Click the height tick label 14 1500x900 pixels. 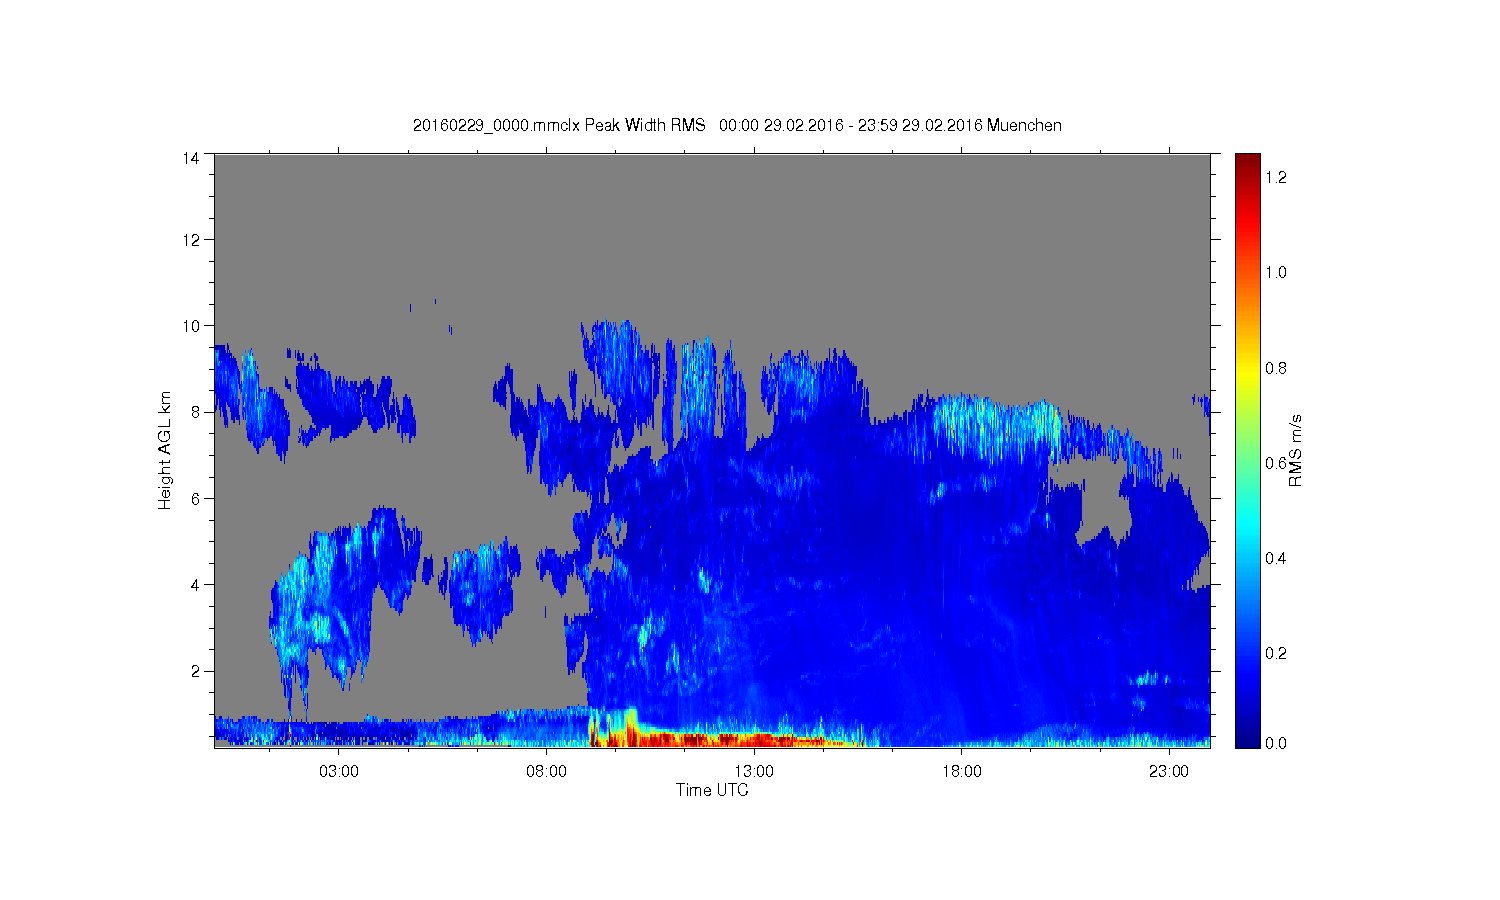click(x=191, y=157)
